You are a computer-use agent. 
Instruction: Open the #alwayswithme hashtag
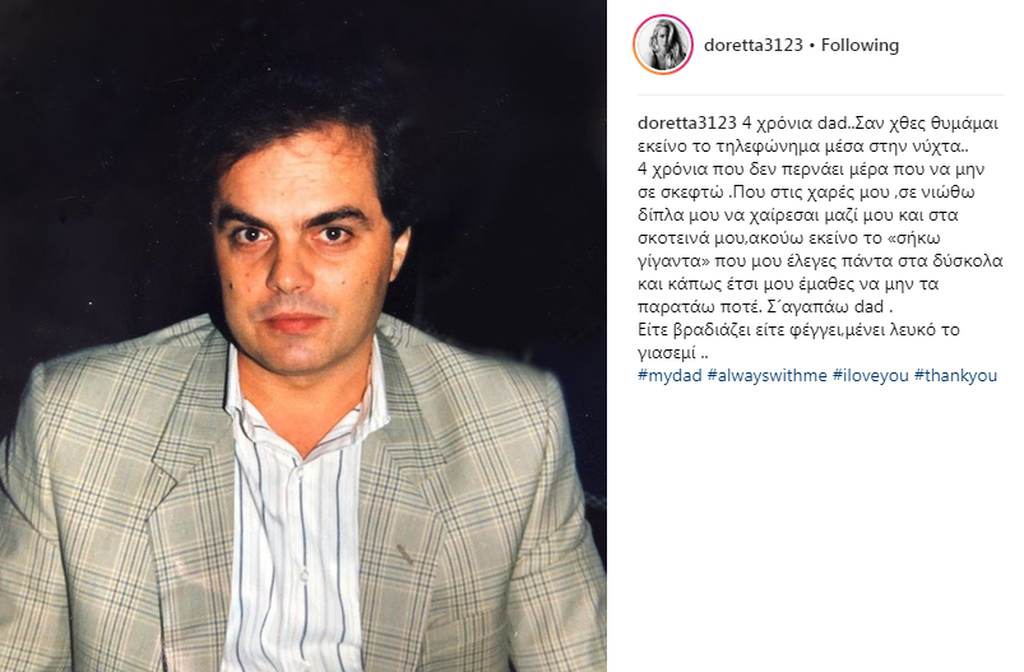[x=767, y=376]
